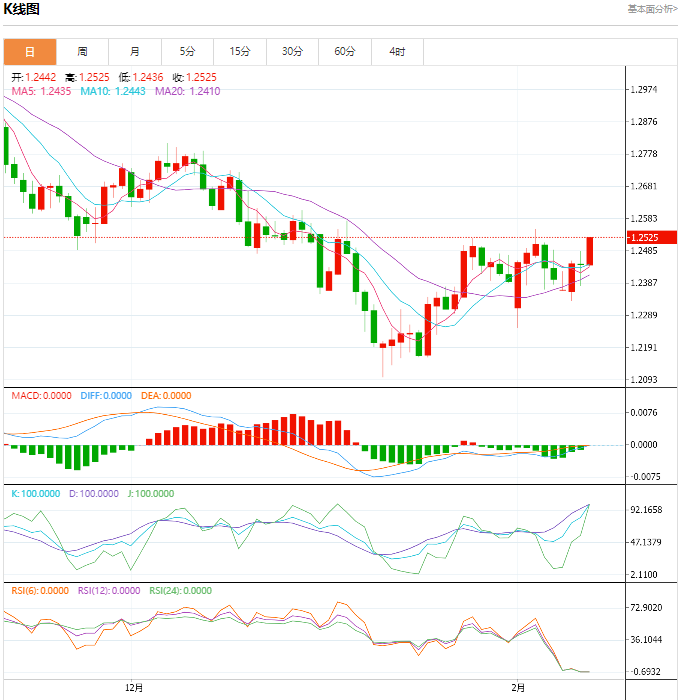The height and width of the screenshot is (700, 680).
Task: Click the MA5 indicator label
Action: click(x=41, y=91)
